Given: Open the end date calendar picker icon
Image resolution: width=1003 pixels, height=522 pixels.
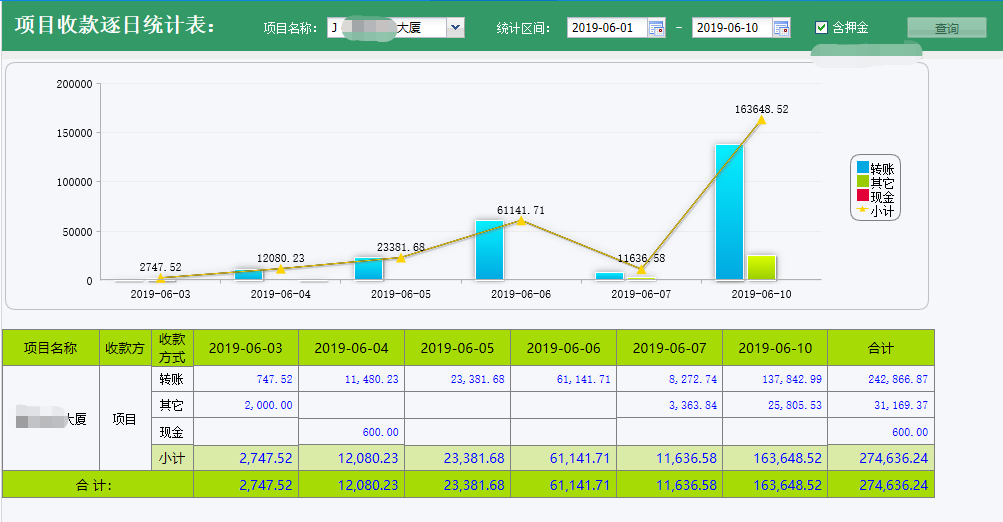Looking at the screenshot, I should [781, 28].
